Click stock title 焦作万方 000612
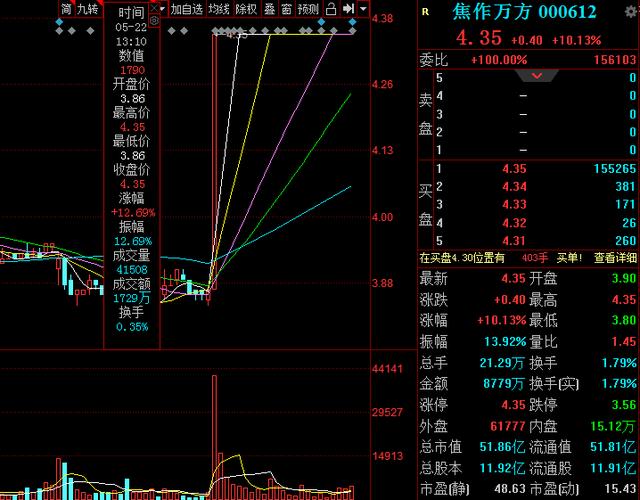 (524, 11)
